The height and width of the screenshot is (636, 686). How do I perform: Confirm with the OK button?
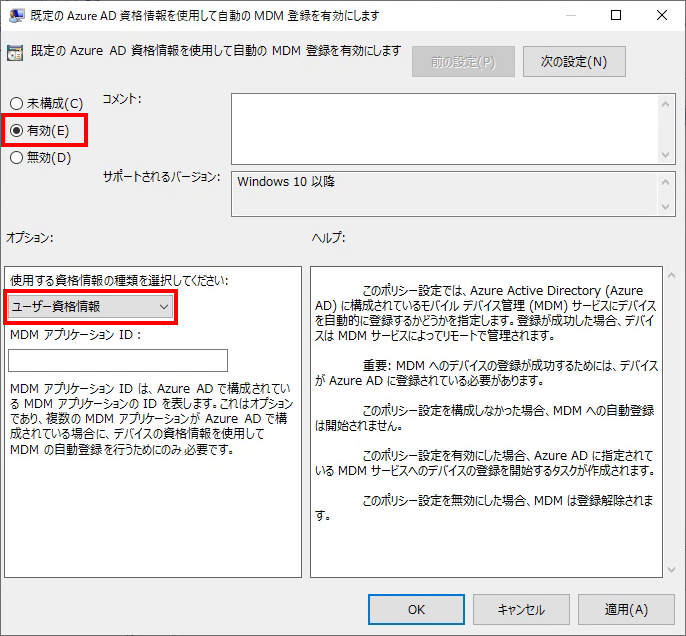click(416, 609)
